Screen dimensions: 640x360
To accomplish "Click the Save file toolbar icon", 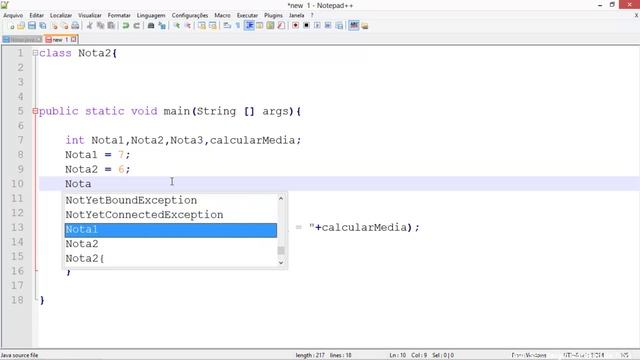I will tap(31, 26).
